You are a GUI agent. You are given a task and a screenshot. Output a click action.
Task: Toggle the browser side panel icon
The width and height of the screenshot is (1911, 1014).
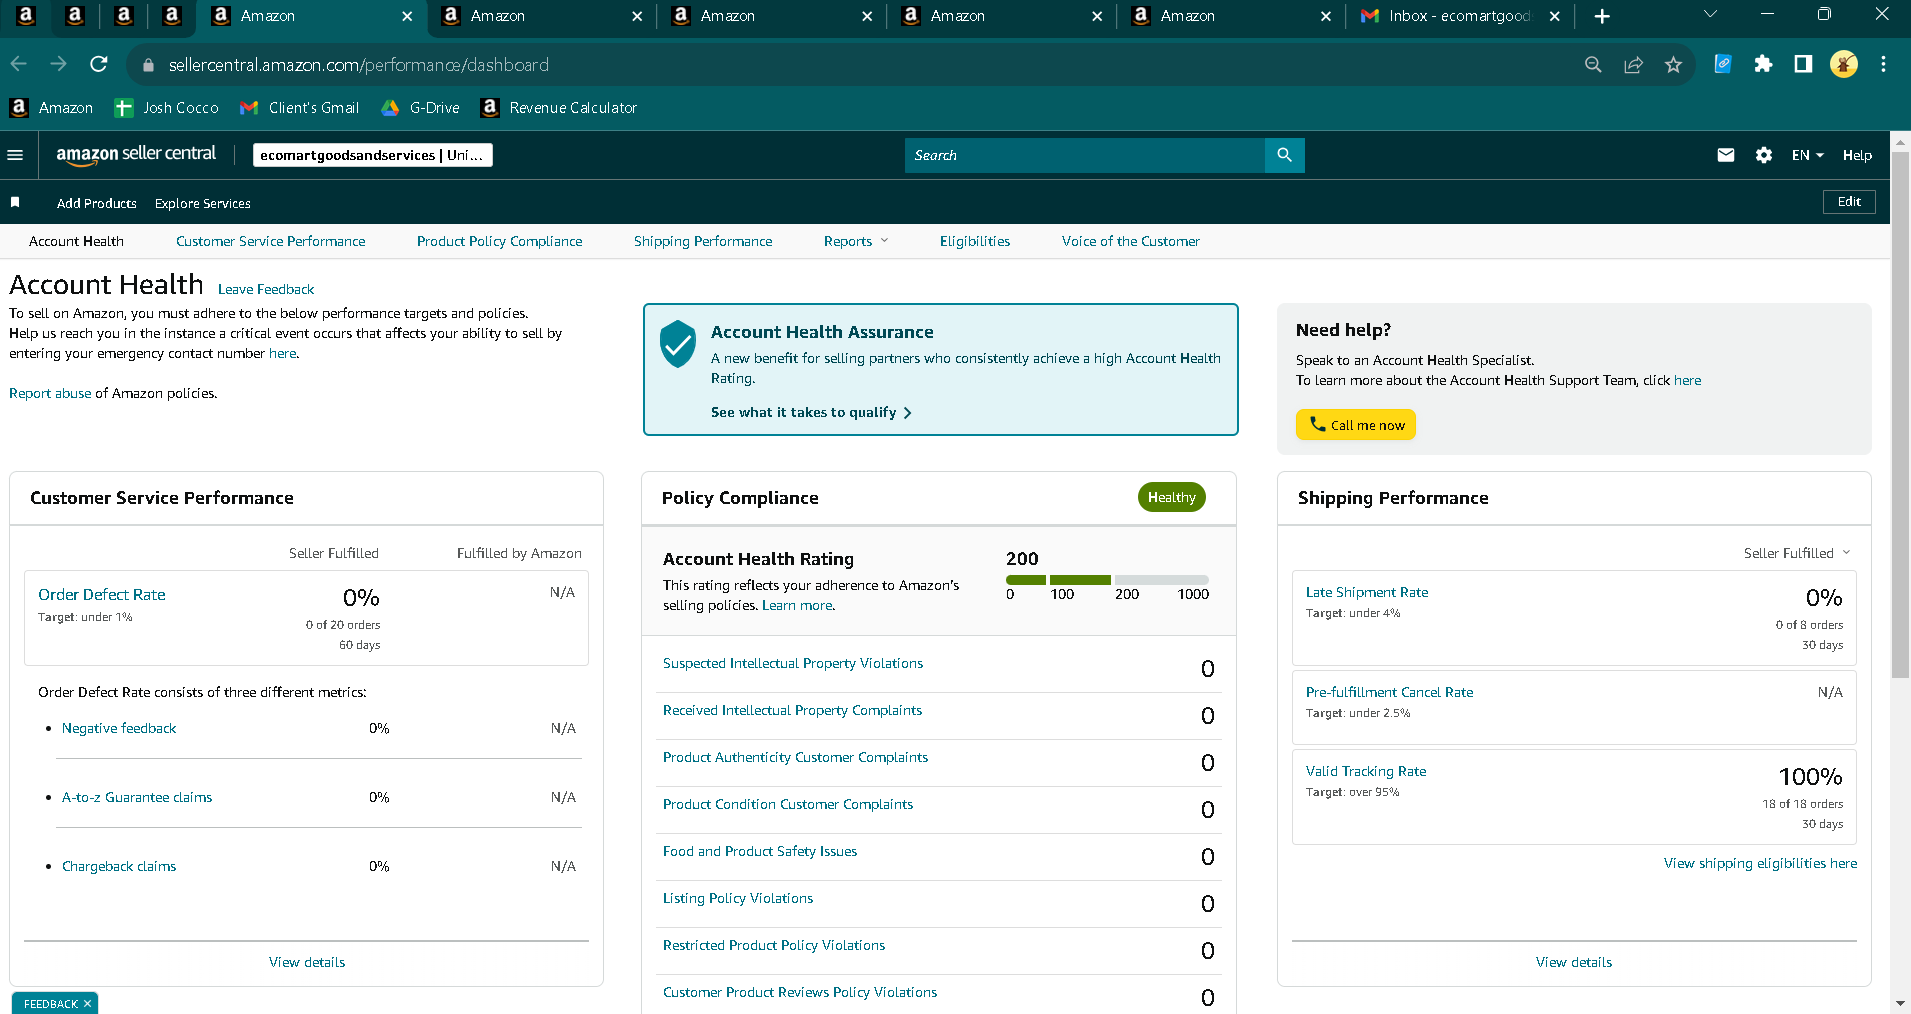point(1803,64)
